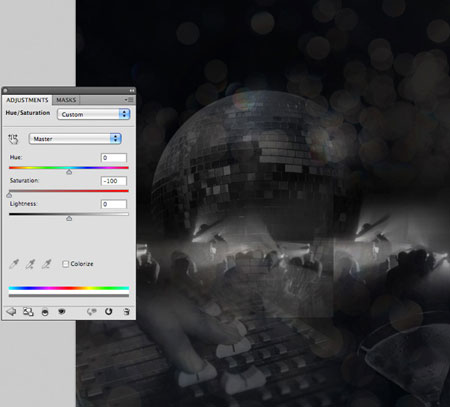The height and width of the screenshot is (407, 450).
Task: Select the first eyedropper tool
Action: click(x=14, y=264)
